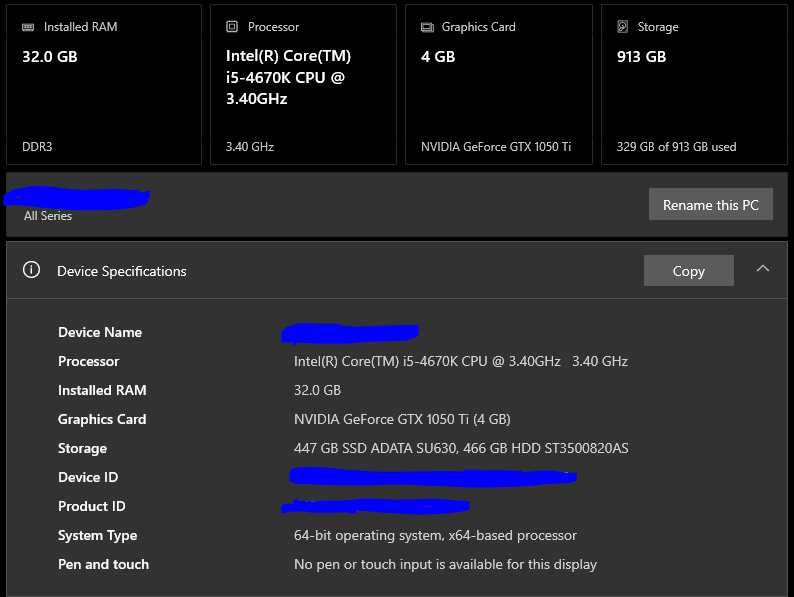Select the 3.40 GHz text in Processor card
Viewport: 794px width, 597px height.
click(250, 147)
